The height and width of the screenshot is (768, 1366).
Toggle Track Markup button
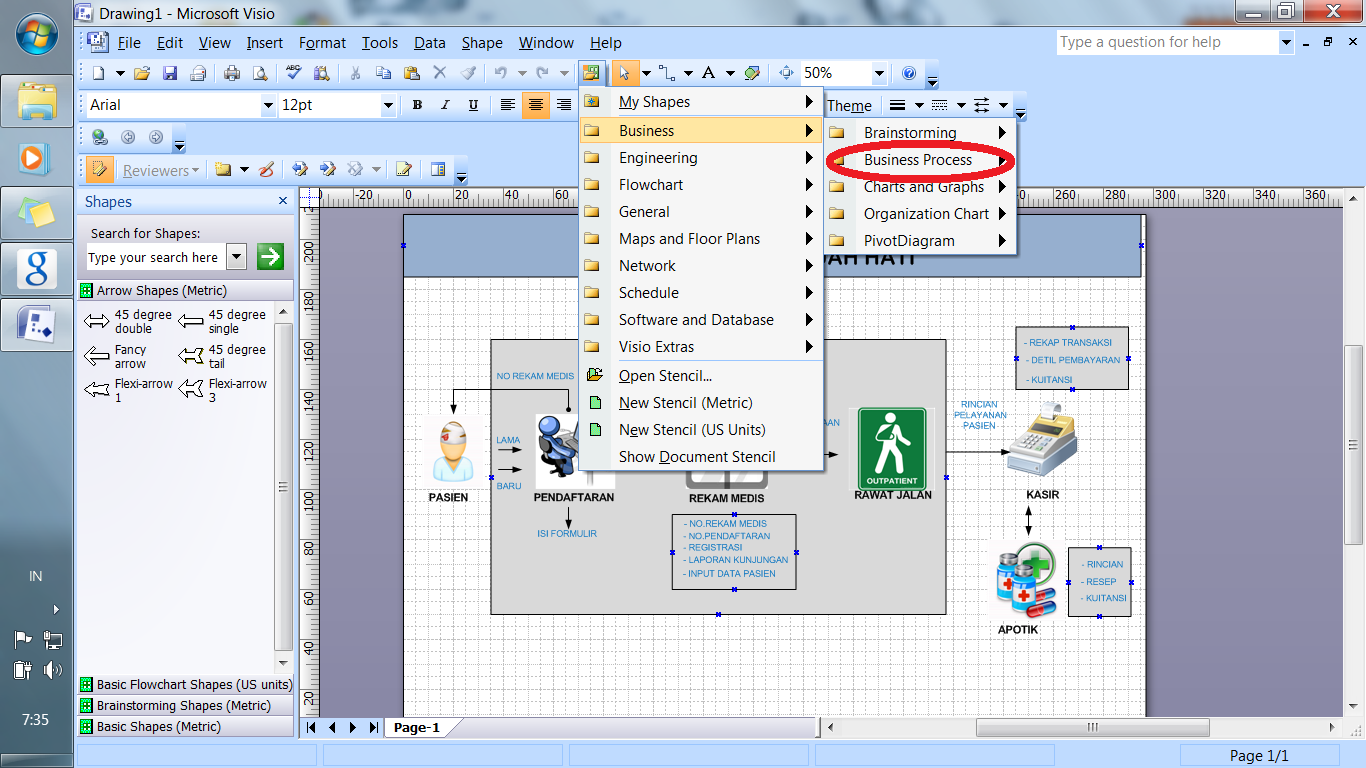point(99,170)
